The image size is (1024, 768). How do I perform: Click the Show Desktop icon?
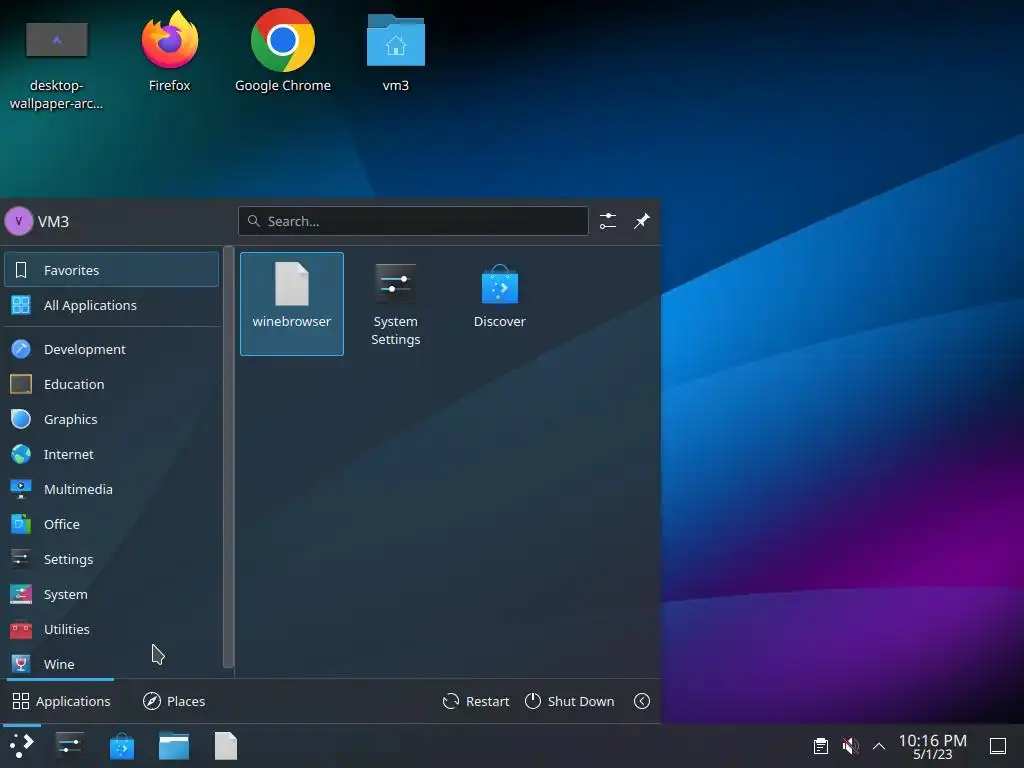click(998, 746)
